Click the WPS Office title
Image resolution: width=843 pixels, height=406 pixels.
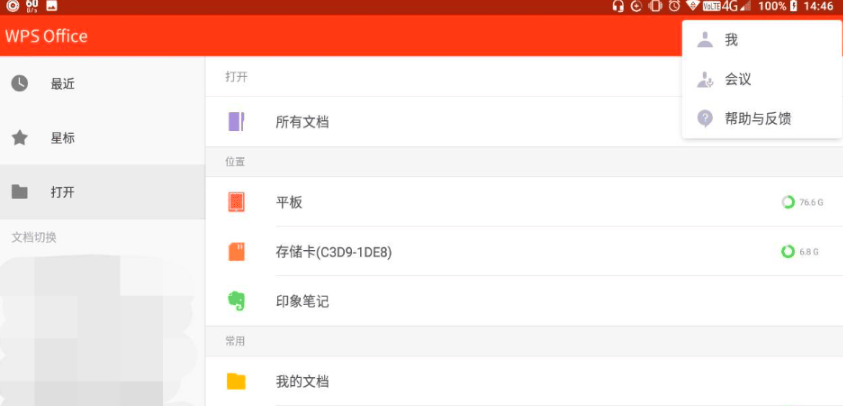(x=46, y=36)
